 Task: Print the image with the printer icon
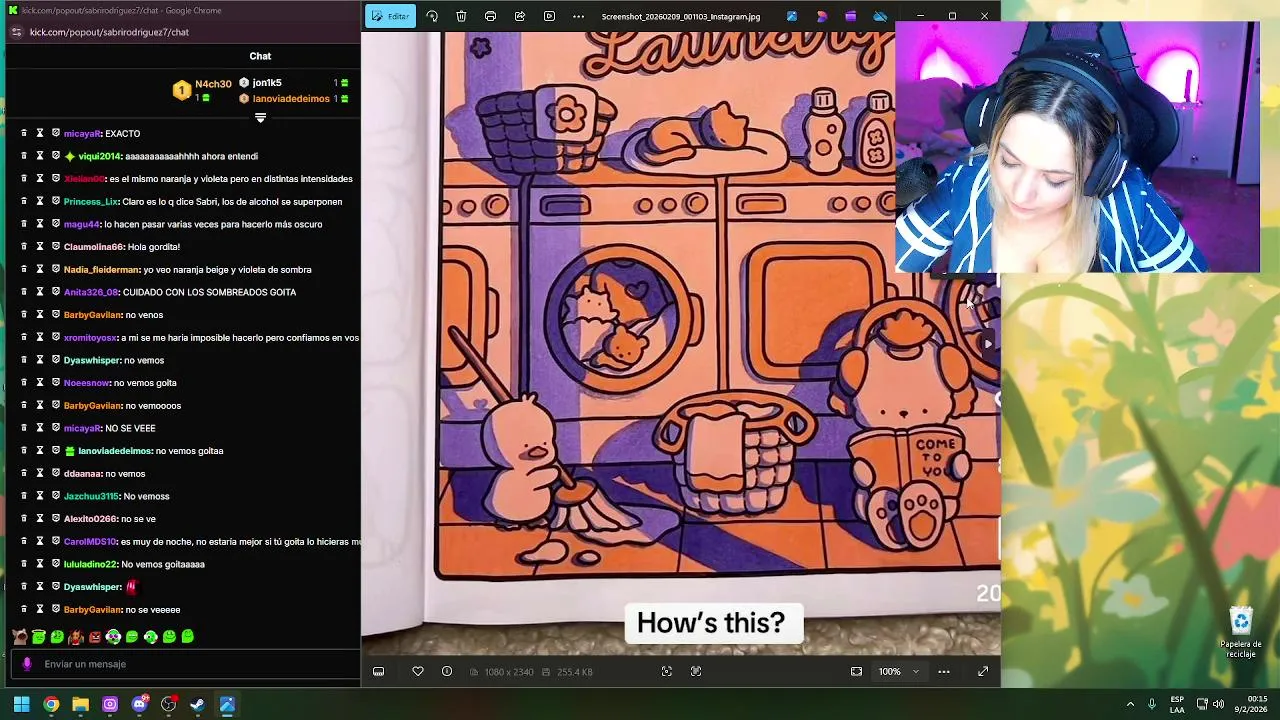click(x=490, y=16)
